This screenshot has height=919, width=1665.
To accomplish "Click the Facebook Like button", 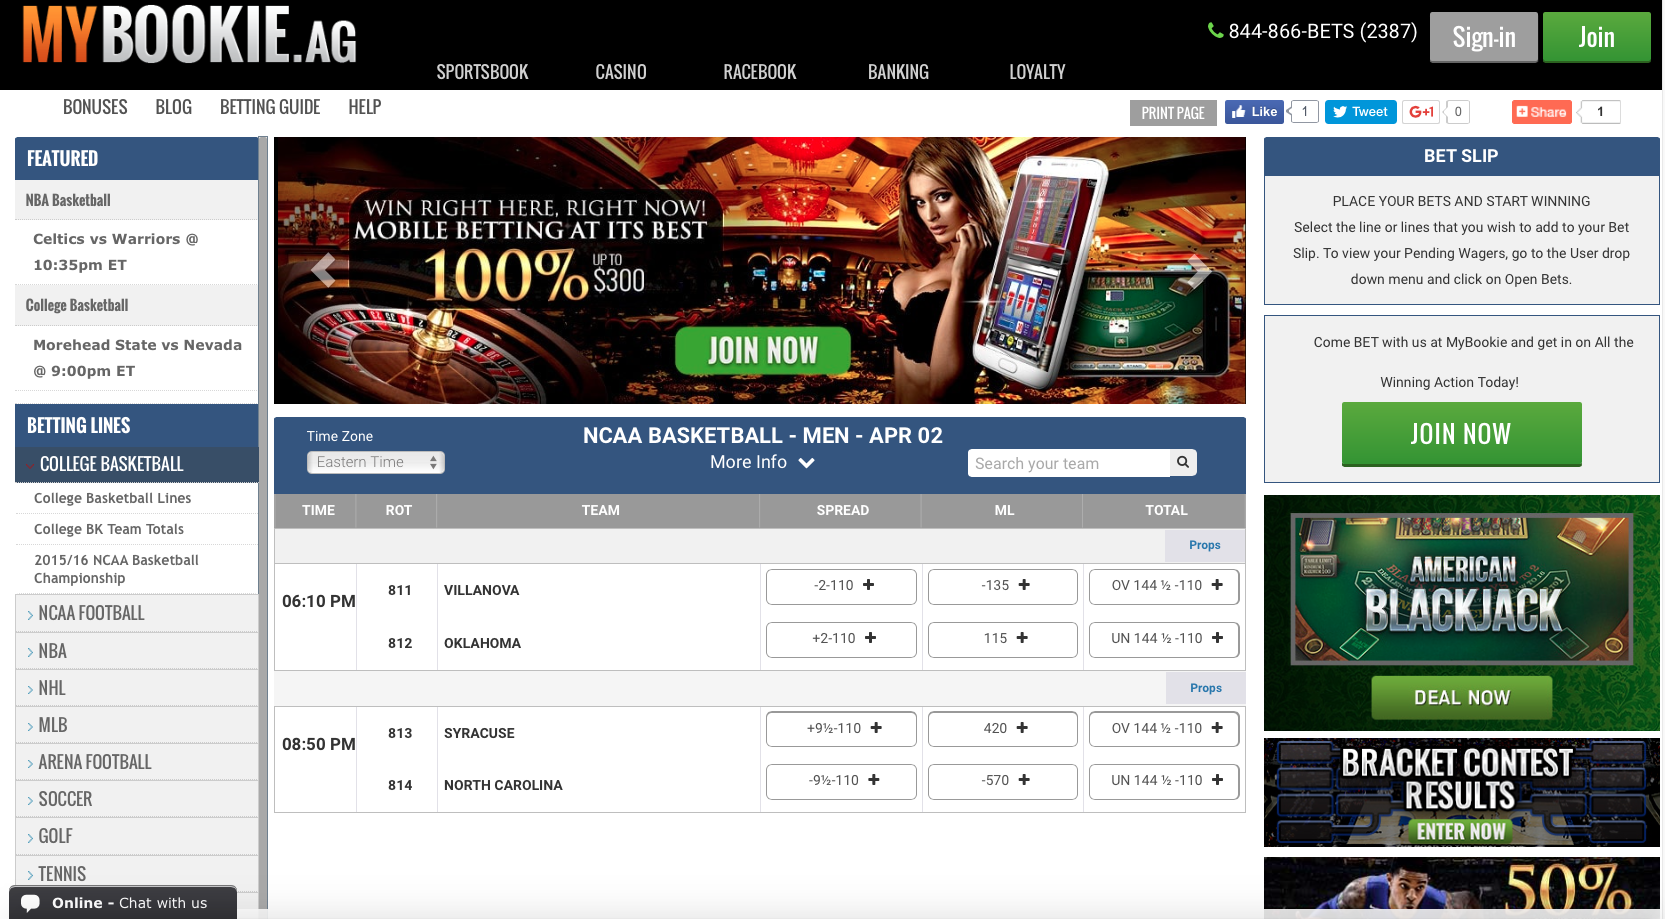I will pos(1254,112).
